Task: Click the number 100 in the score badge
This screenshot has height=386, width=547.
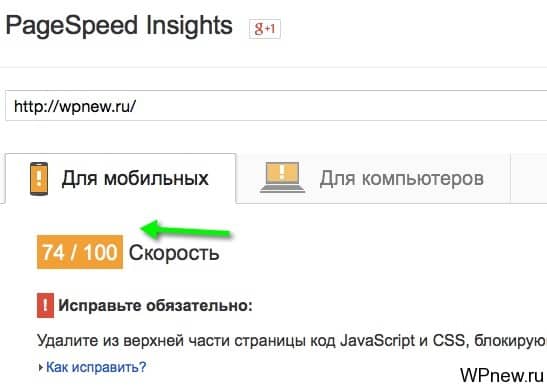Action: [100, 252]
